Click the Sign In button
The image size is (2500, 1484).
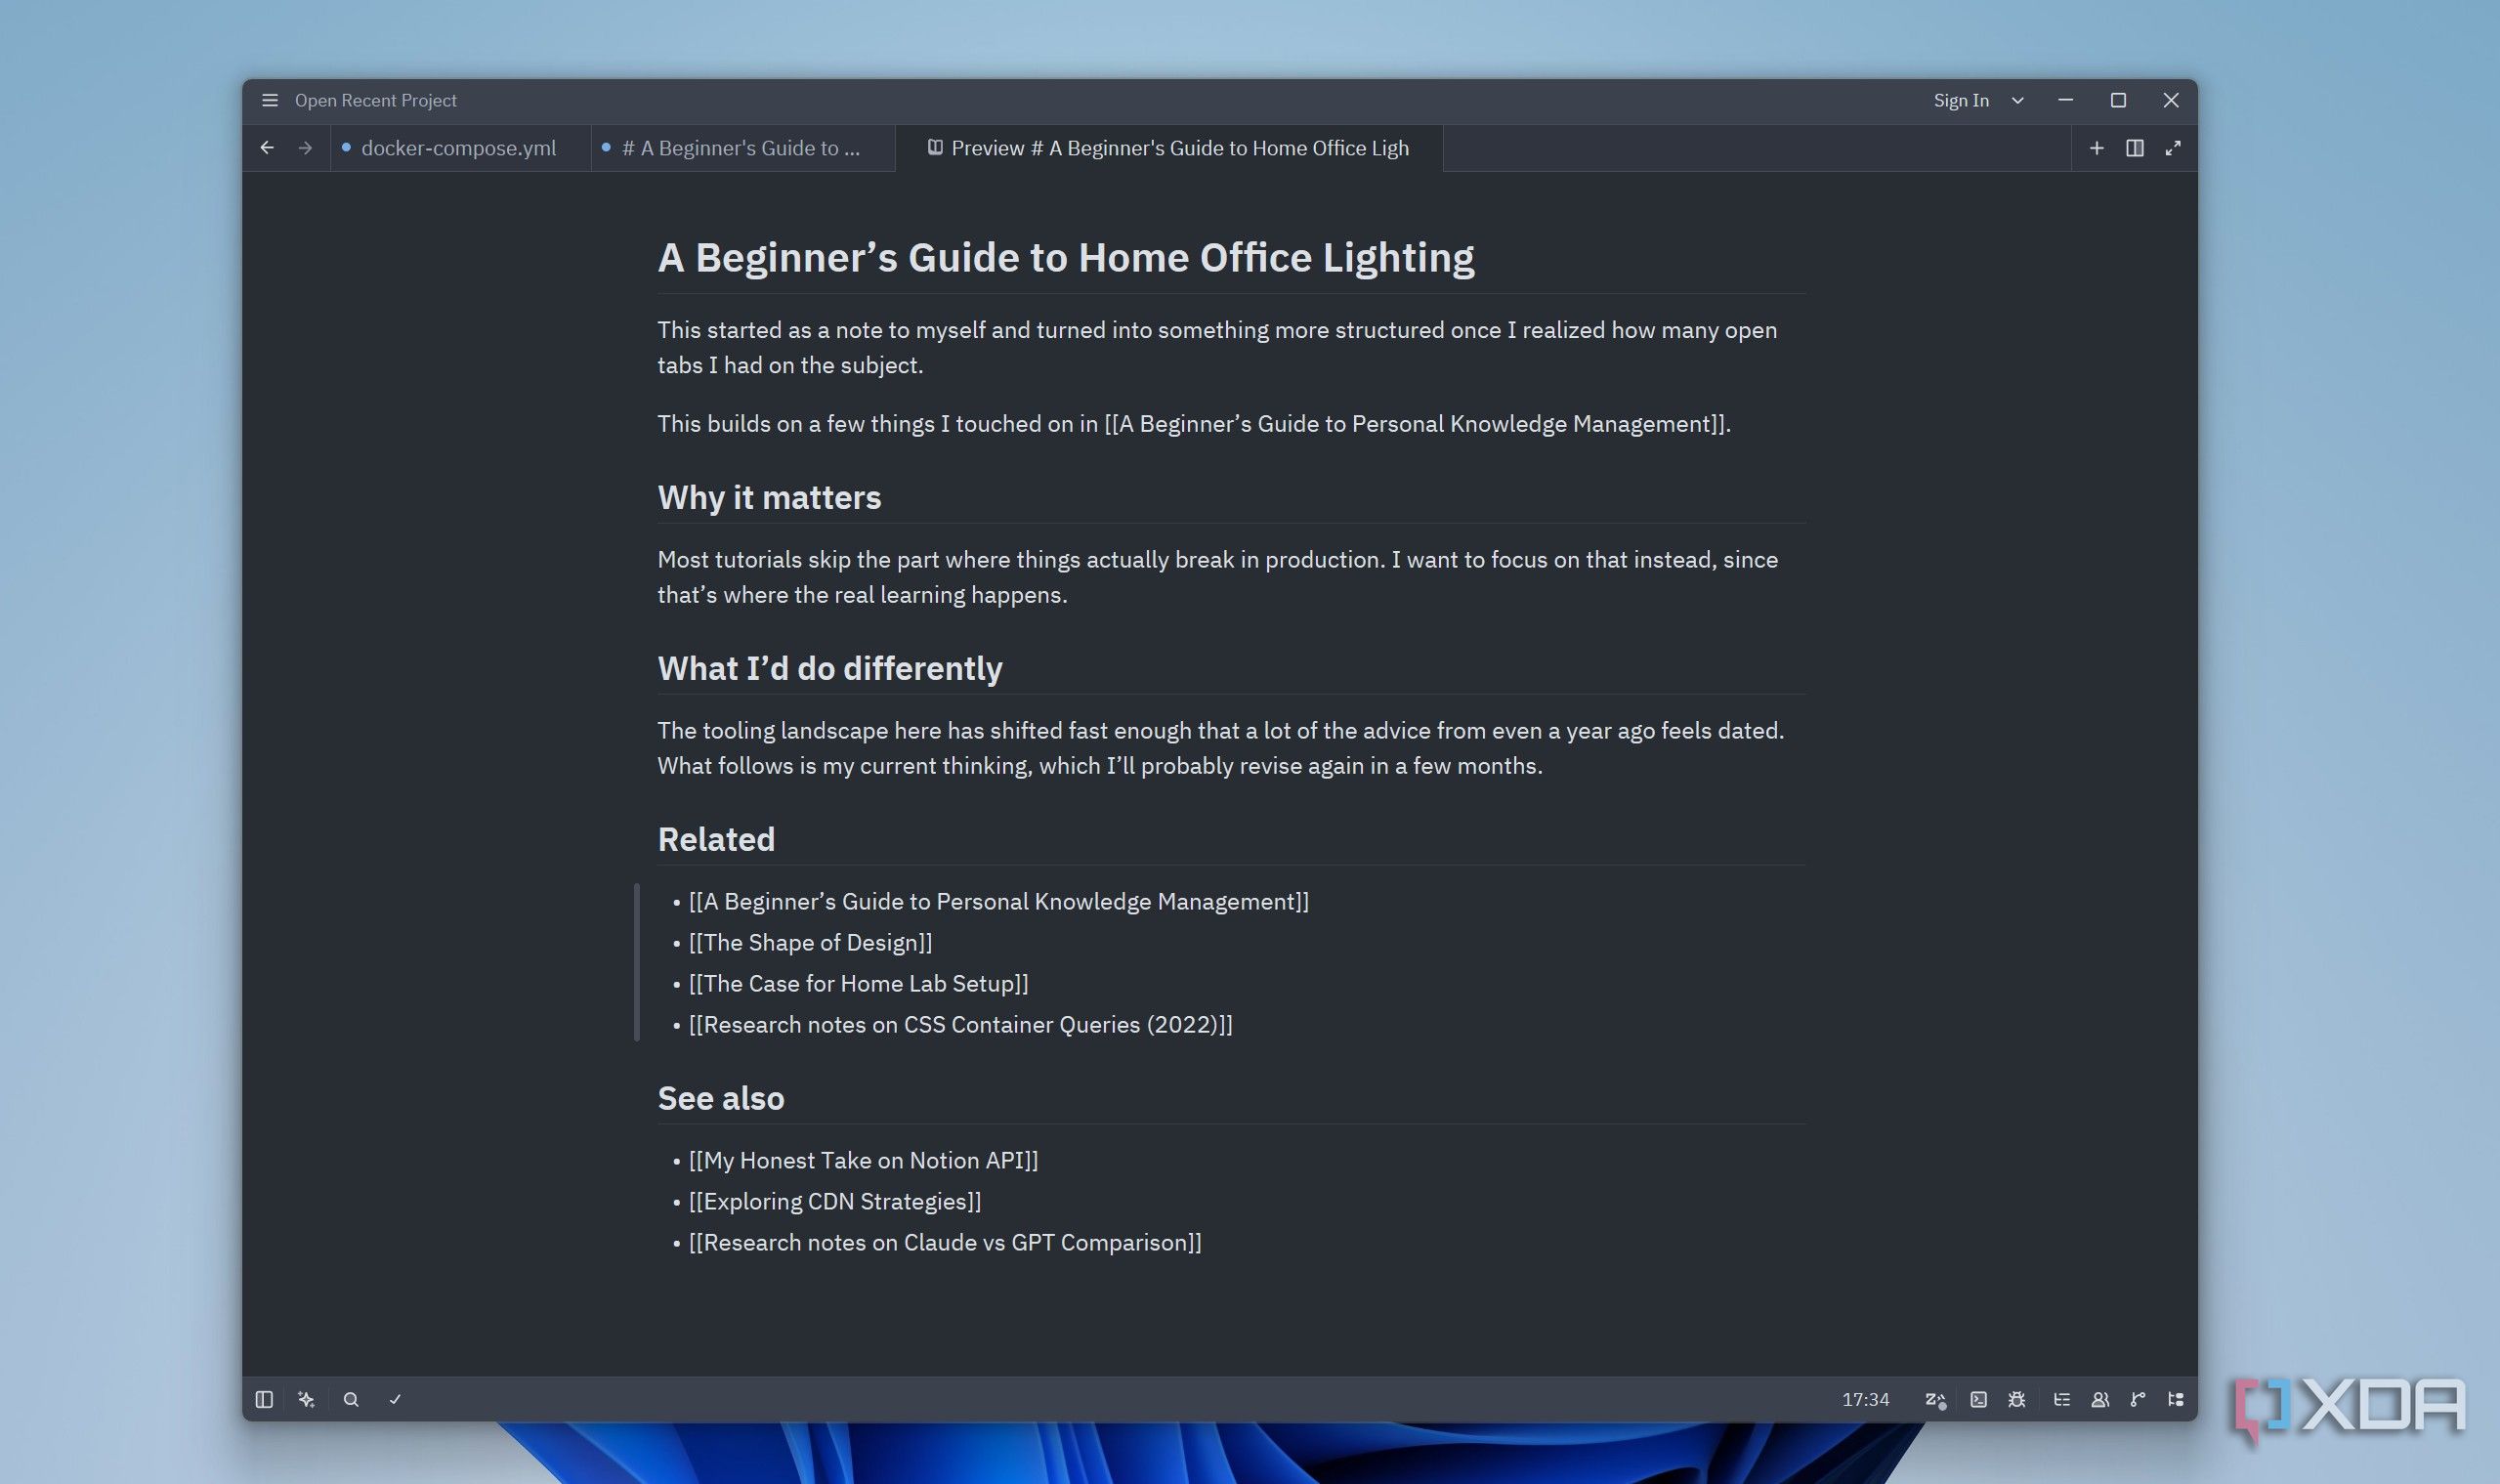1961,100
